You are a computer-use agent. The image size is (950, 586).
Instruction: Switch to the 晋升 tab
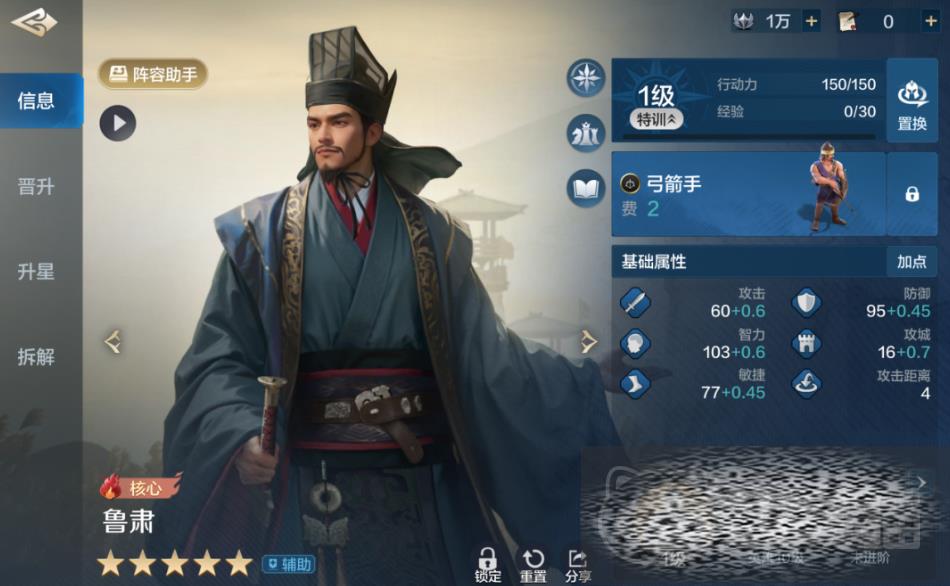pos(36,187)
